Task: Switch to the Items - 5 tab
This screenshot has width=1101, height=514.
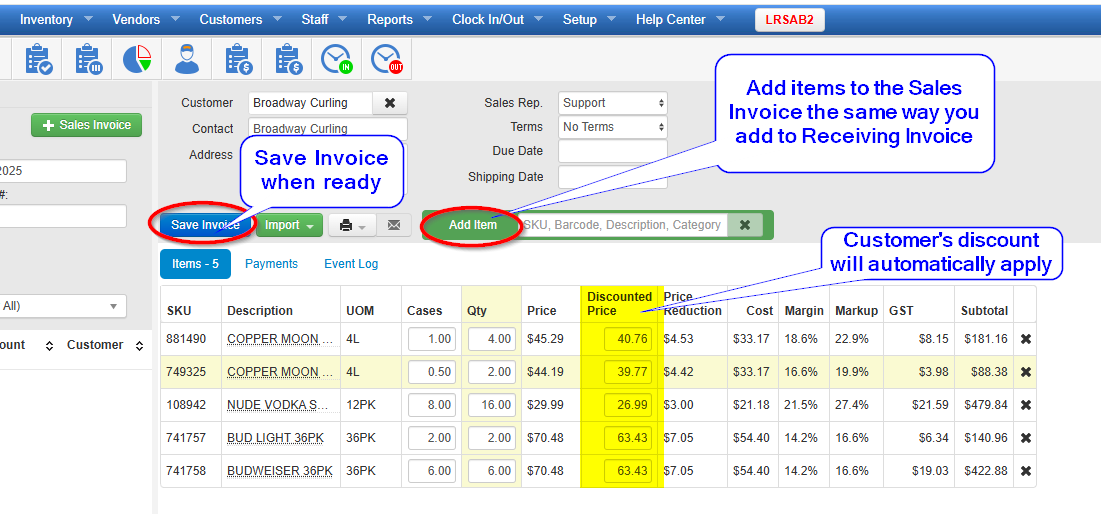Action: (x=195, y=264)
